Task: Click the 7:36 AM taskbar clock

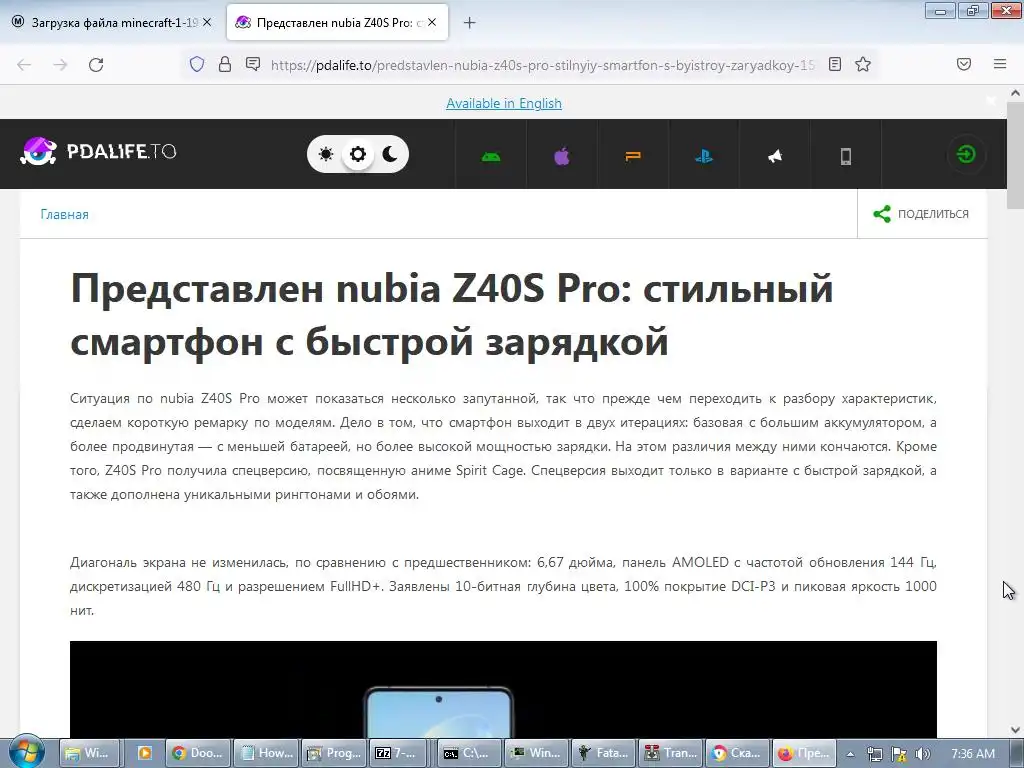Action: [x=973, y=754]
